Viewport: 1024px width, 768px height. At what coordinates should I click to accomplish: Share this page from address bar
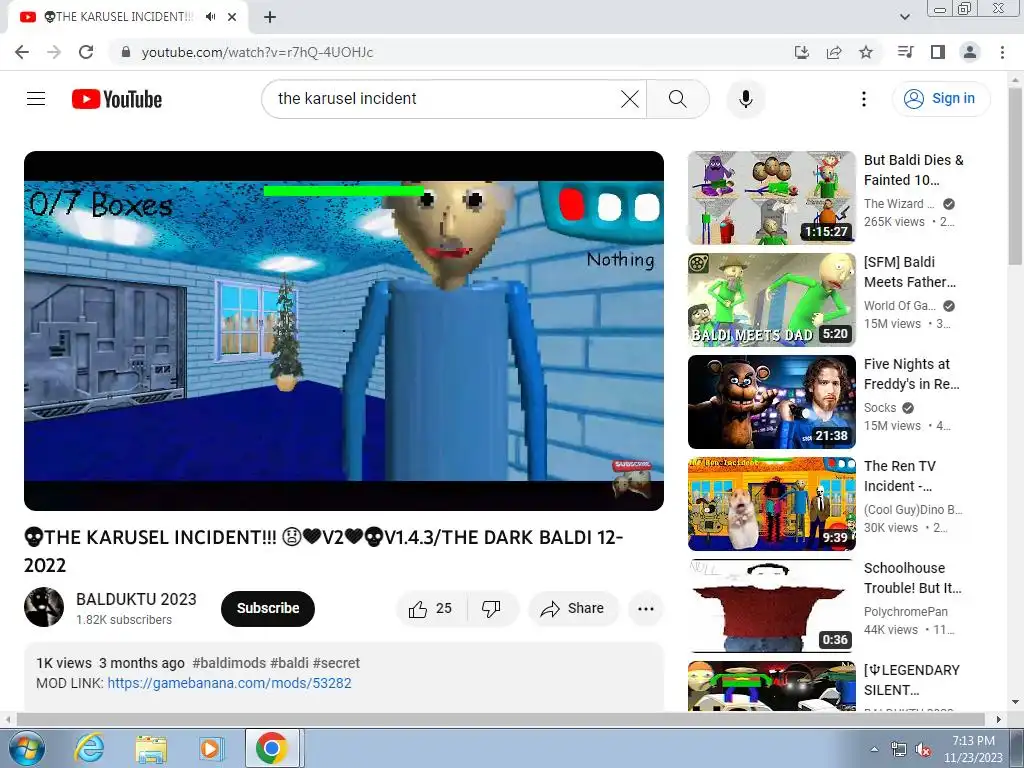(834, 52)
